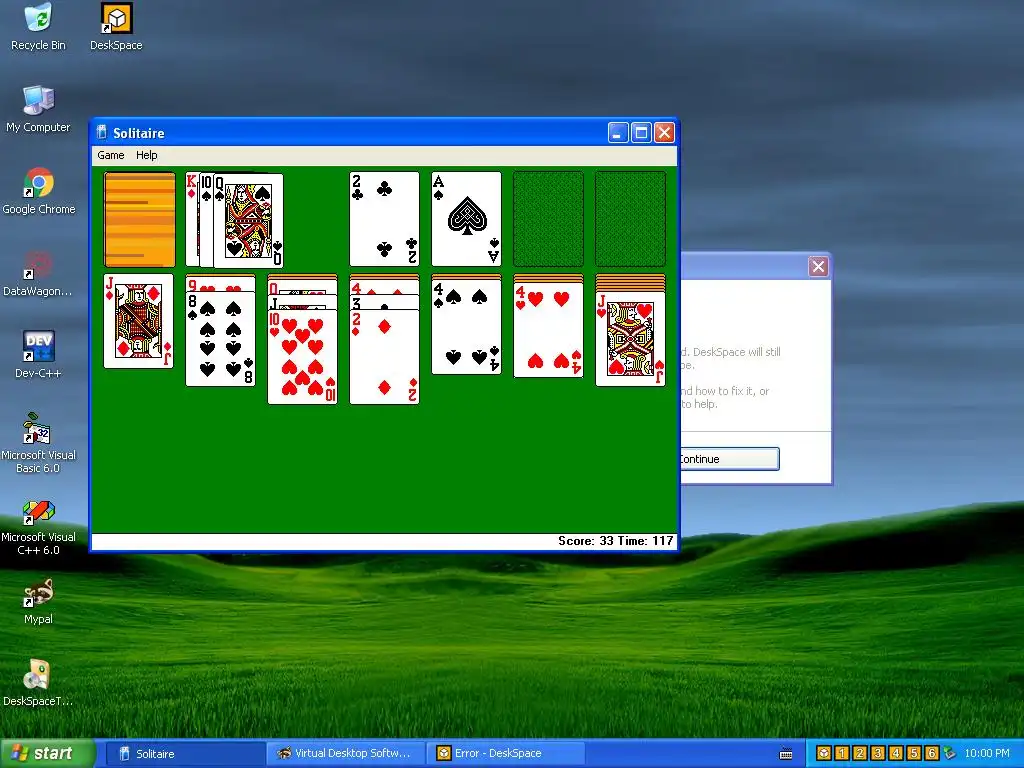The image size is (1024, 768).
Task: Open the Help menu in Solitaire
Action: (146, 155)
